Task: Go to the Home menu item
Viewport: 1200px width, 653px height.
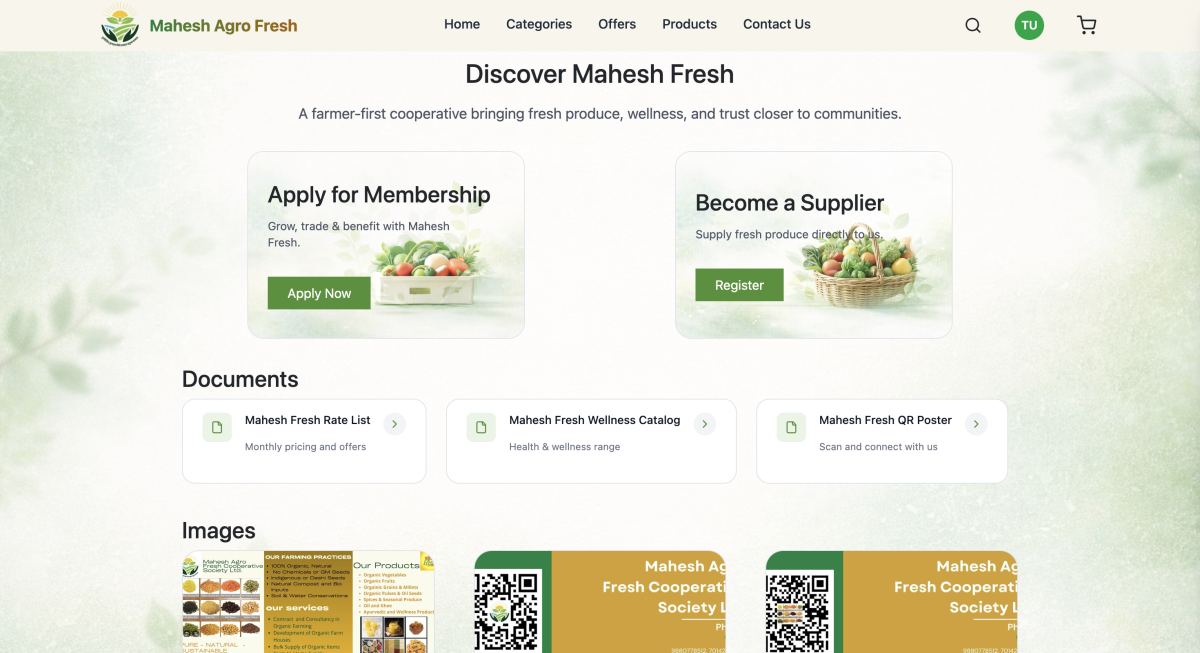Action: 462,24
